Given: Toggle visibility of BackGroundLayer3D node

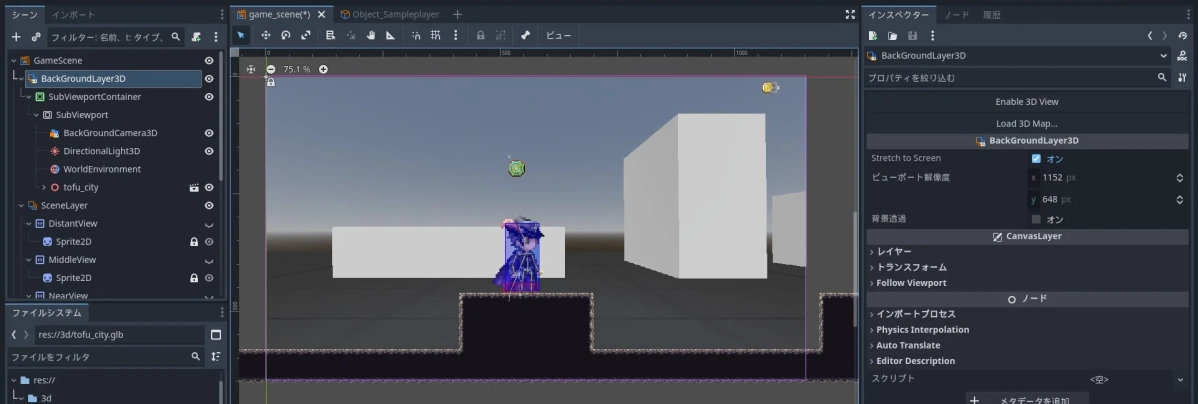Looking at the screenshot, I should coord(209,79).
